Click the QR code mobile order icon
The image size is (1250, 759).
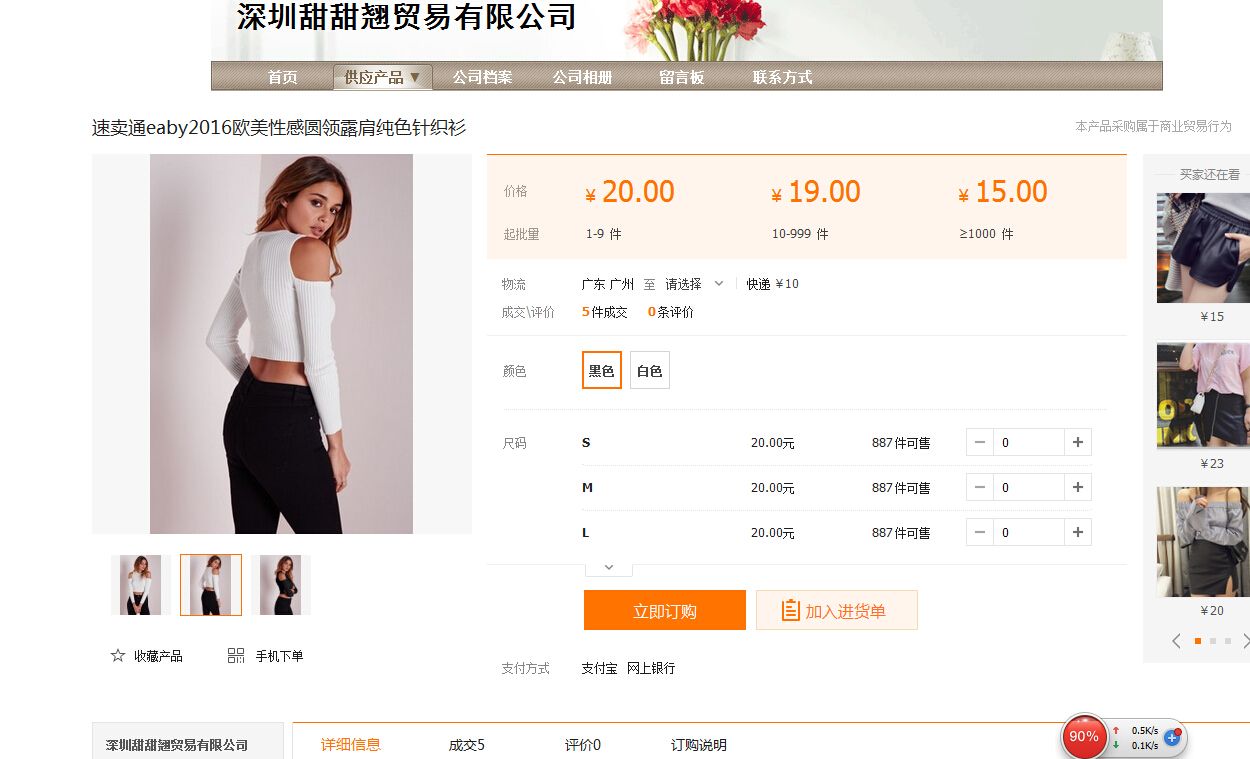[236, 656]
